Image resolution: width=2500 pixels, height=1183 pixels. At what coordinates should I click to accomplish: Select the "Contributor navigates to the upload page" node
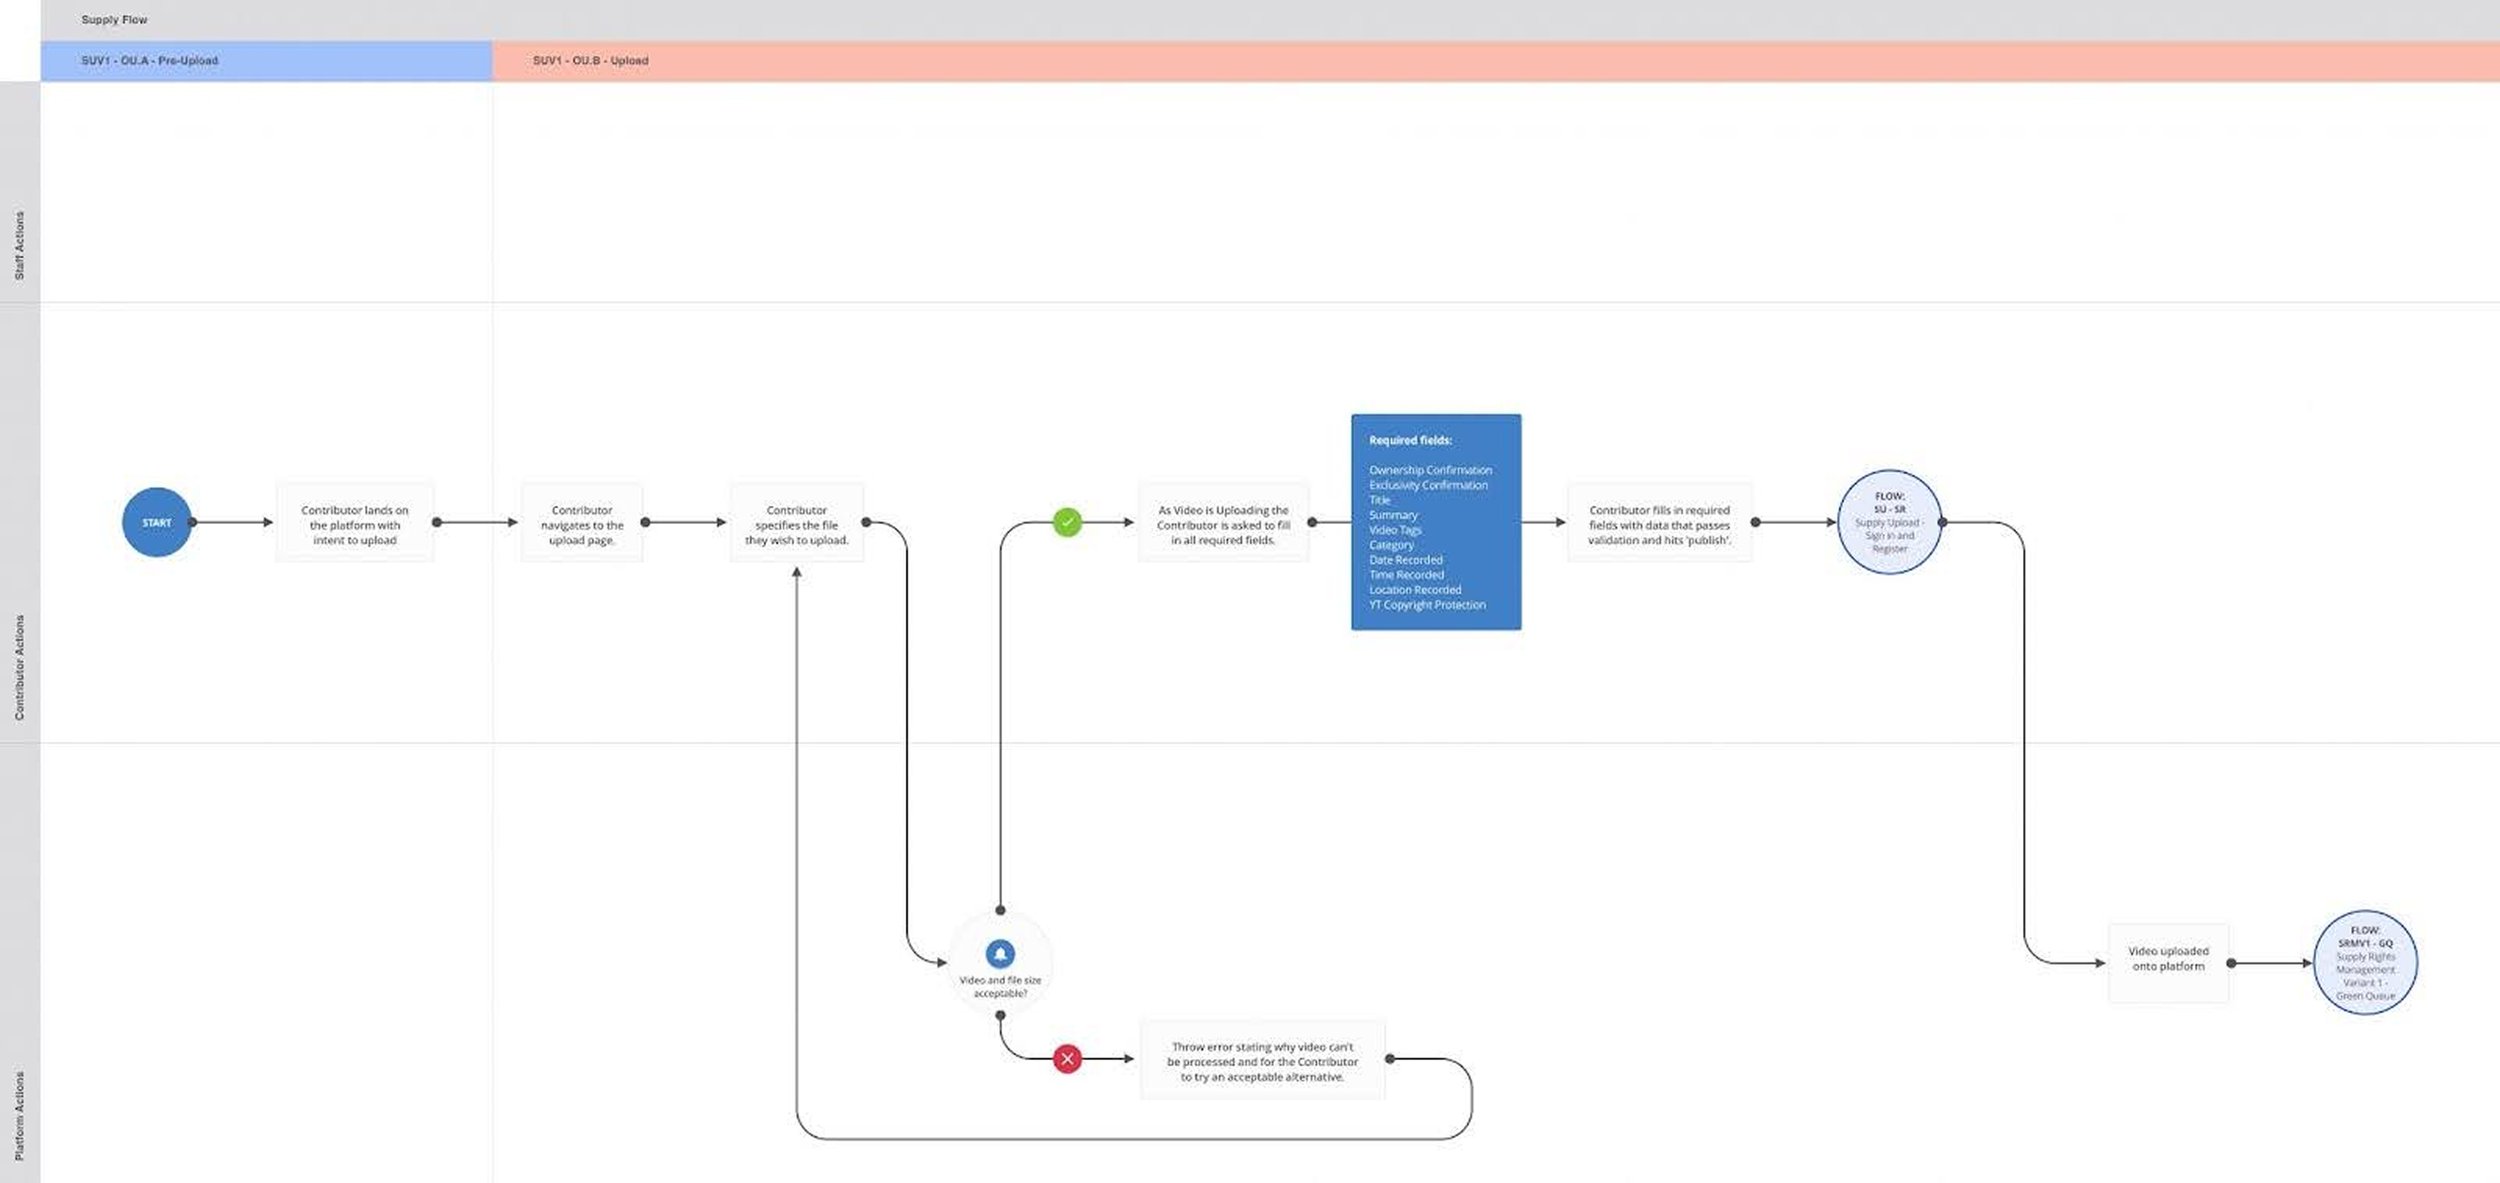(x=582, y=524)
